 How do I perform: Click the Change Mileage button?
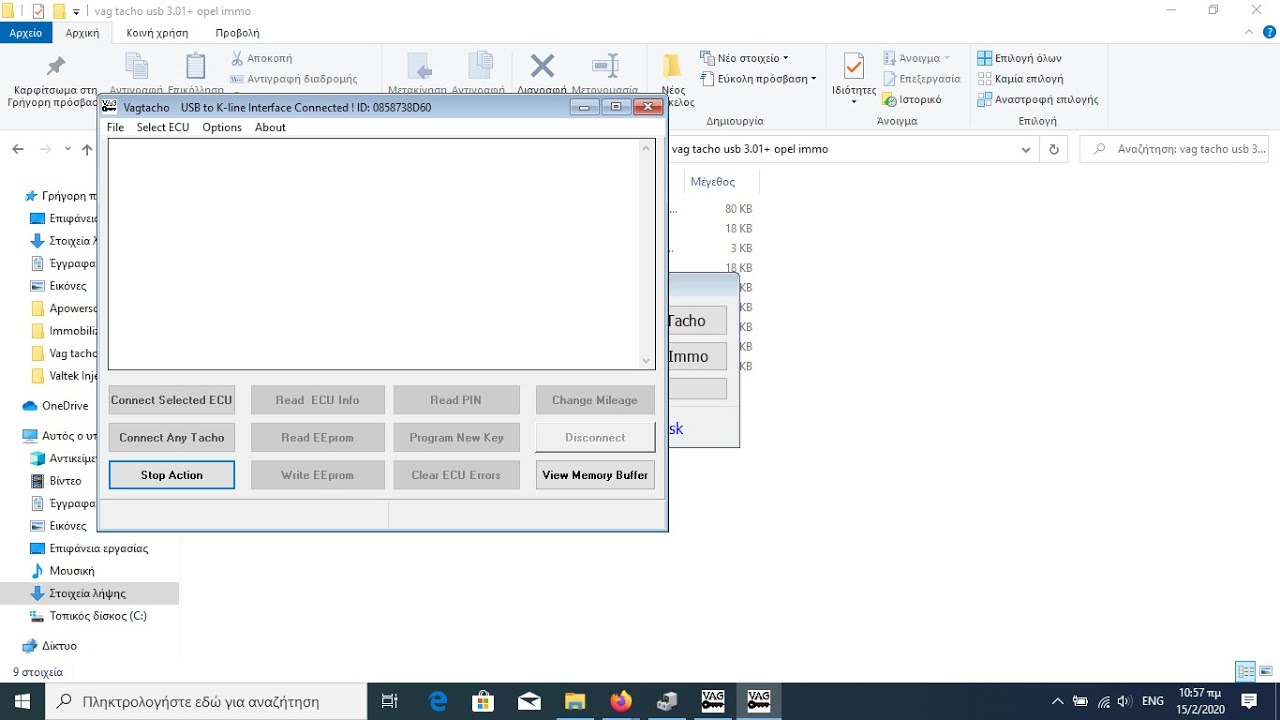pyautogui.click(x=595, y=400)
